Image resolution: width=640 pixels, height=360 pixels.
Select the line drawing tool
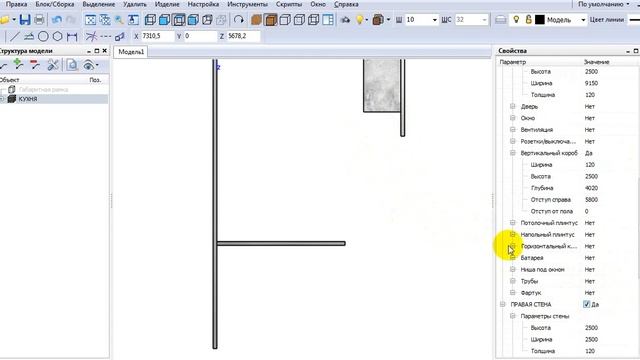14,36
